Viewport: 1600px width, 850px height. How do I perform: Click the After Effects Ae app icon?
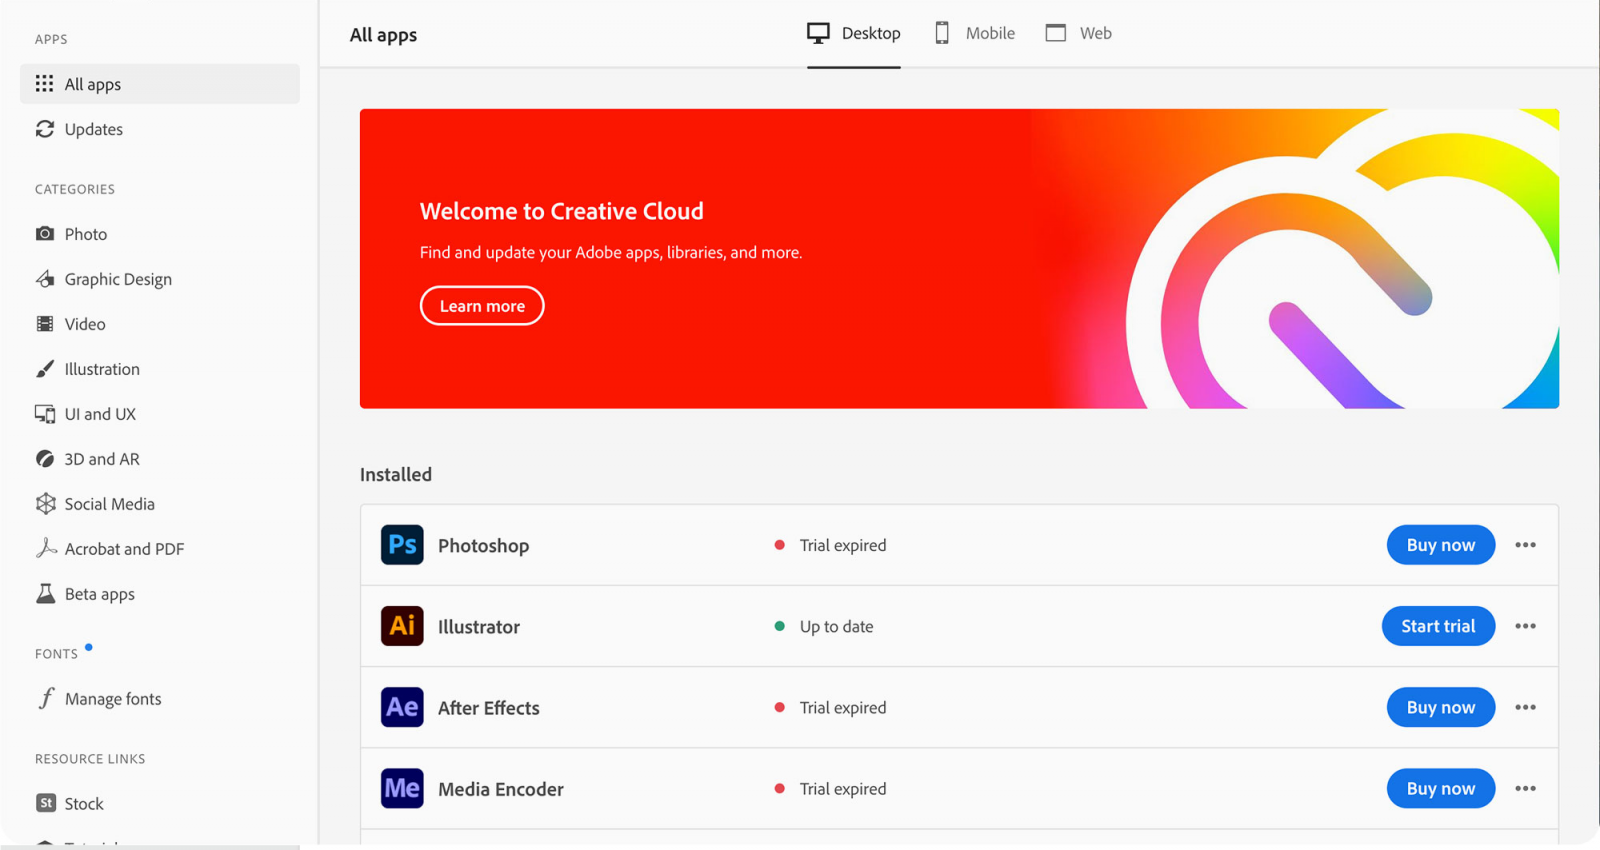[402, 707]
